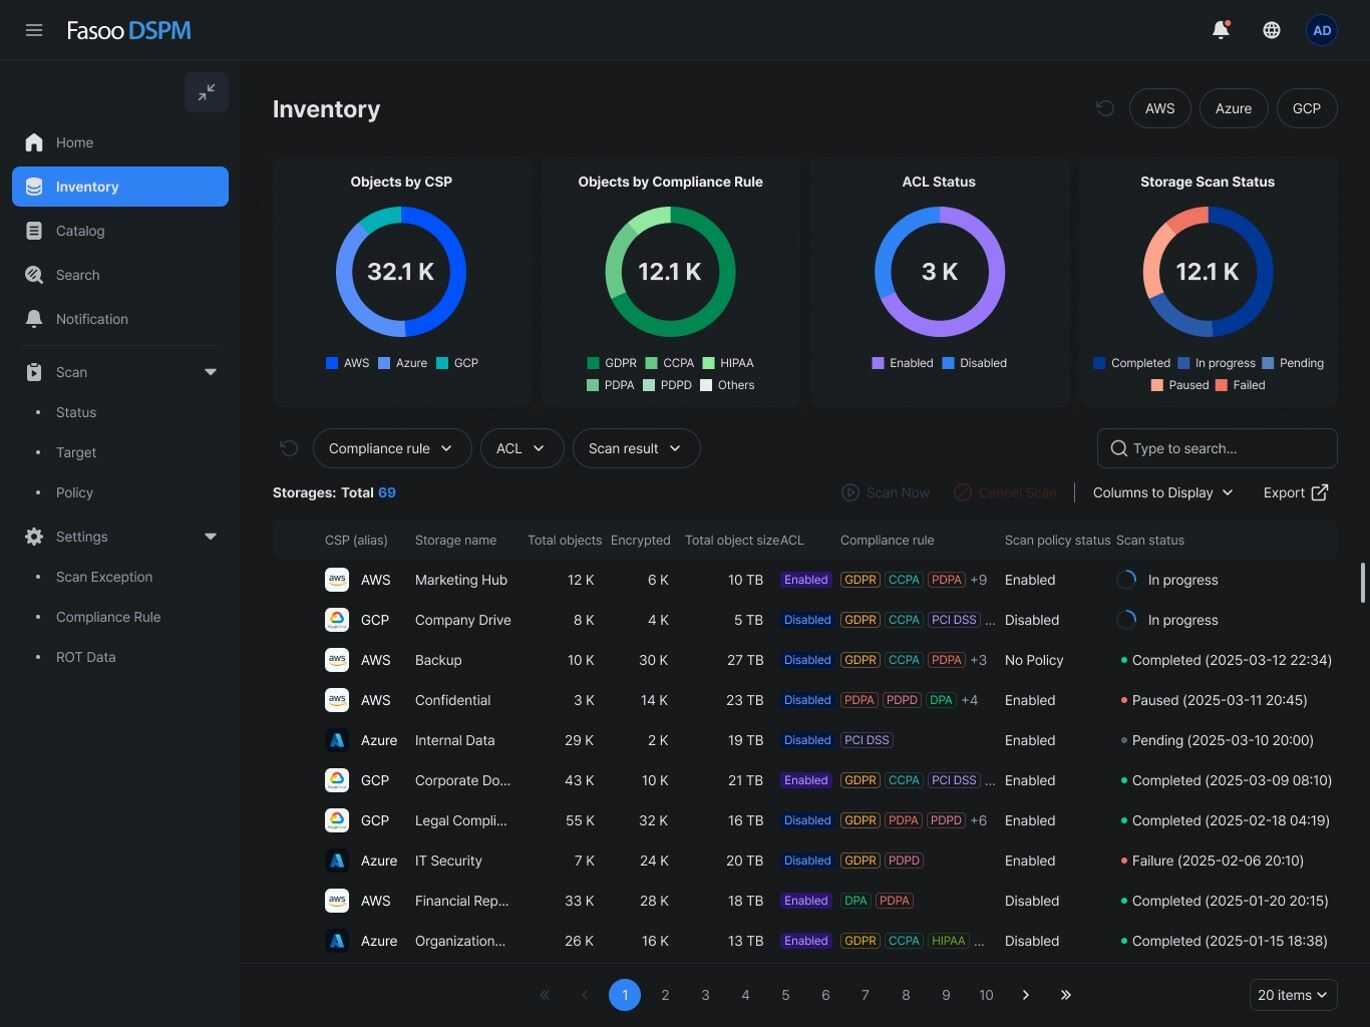The height and width of the screenshot is (1027, 1370).
Task: Toggle the AWS filter chip
Action: point(1159,107)
